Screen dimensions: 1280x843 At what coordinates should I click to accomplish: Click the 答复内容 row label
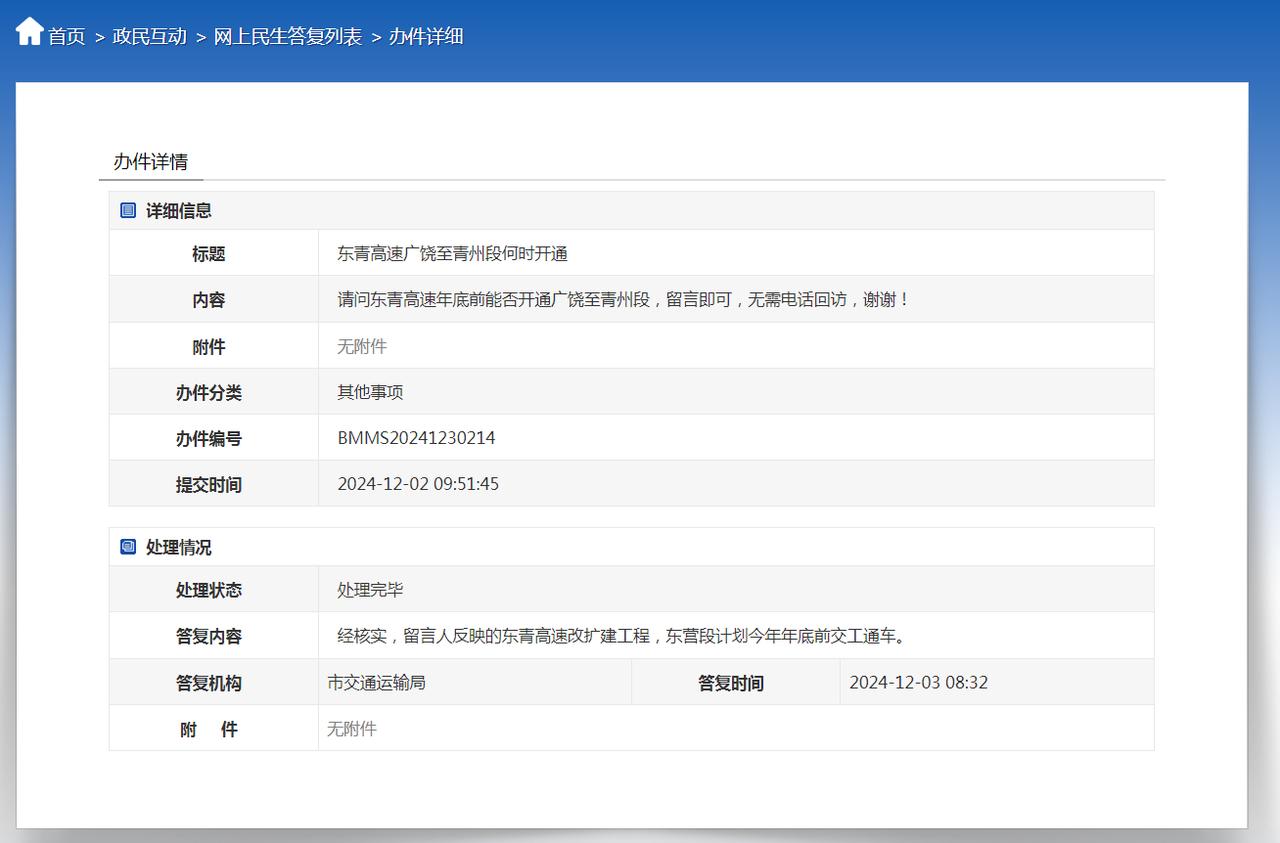tap(209, 636)
